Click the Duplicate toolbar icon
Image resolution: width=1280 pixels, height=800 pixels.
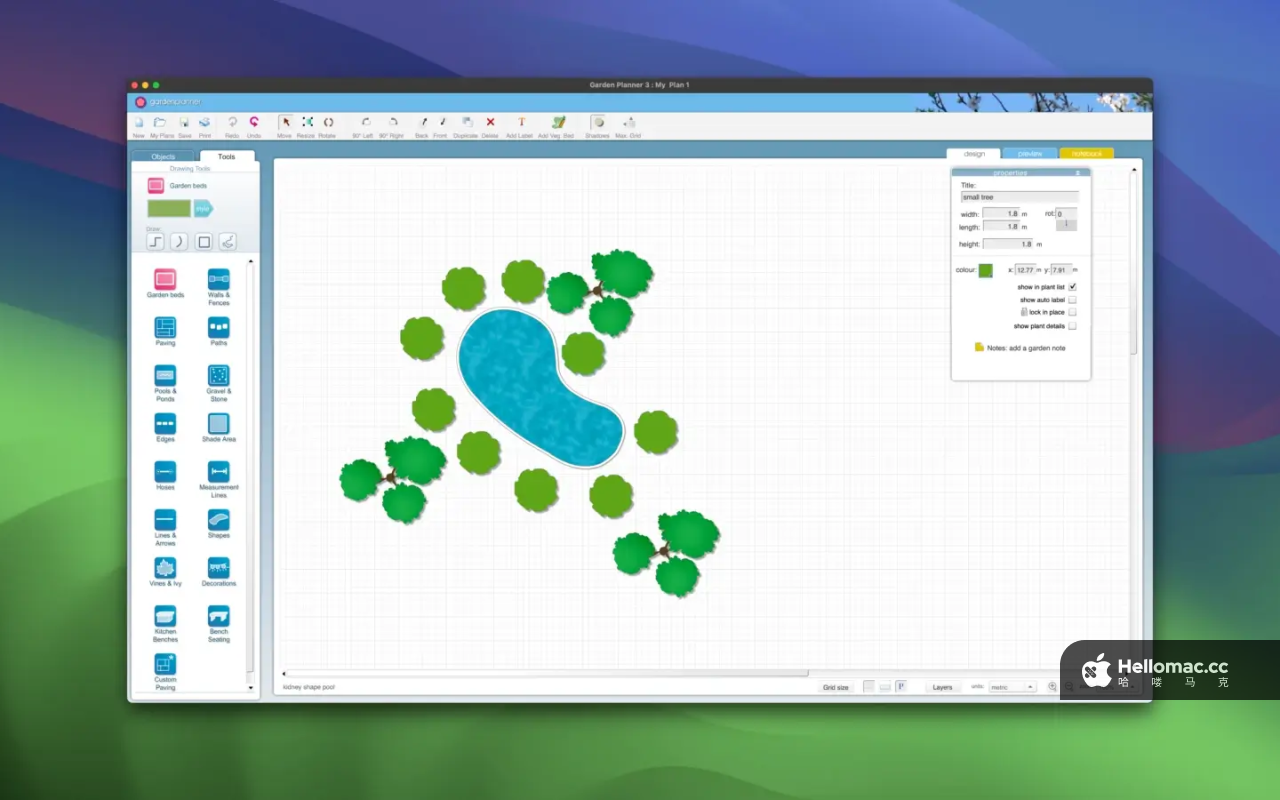(x=467, y=123)
